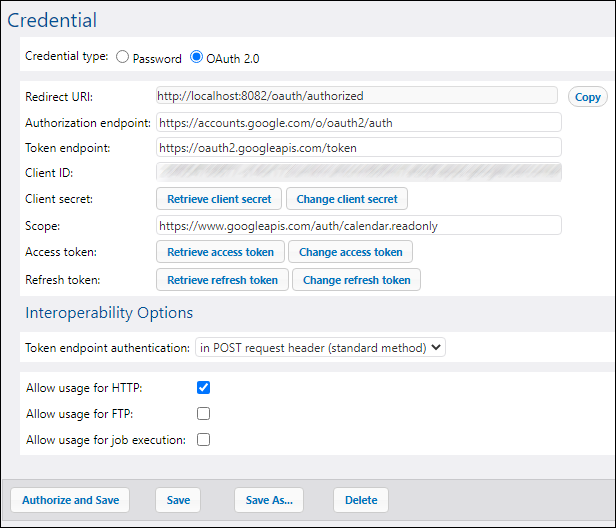Viewport: 616px width, 528px height.
Task: Delete the credential
Action: pos(360,500)
